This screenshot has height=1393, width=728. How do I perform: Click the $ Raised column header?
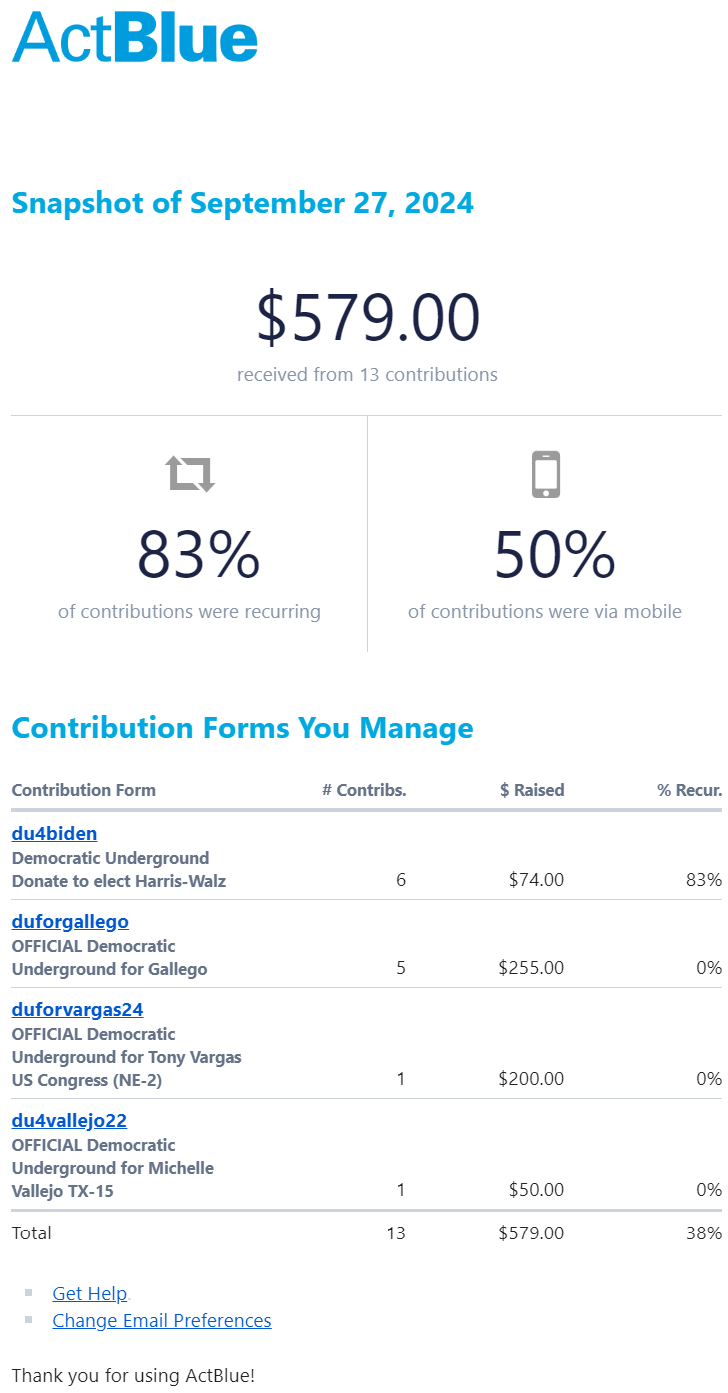(532, 790)
